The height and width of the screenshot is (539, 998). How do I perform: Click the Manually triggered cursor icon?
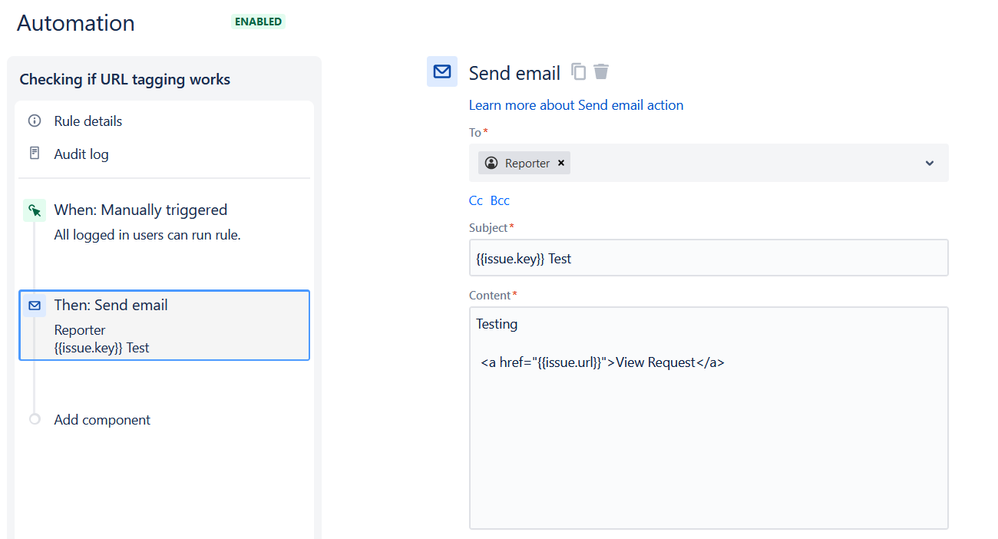(34, 211)
